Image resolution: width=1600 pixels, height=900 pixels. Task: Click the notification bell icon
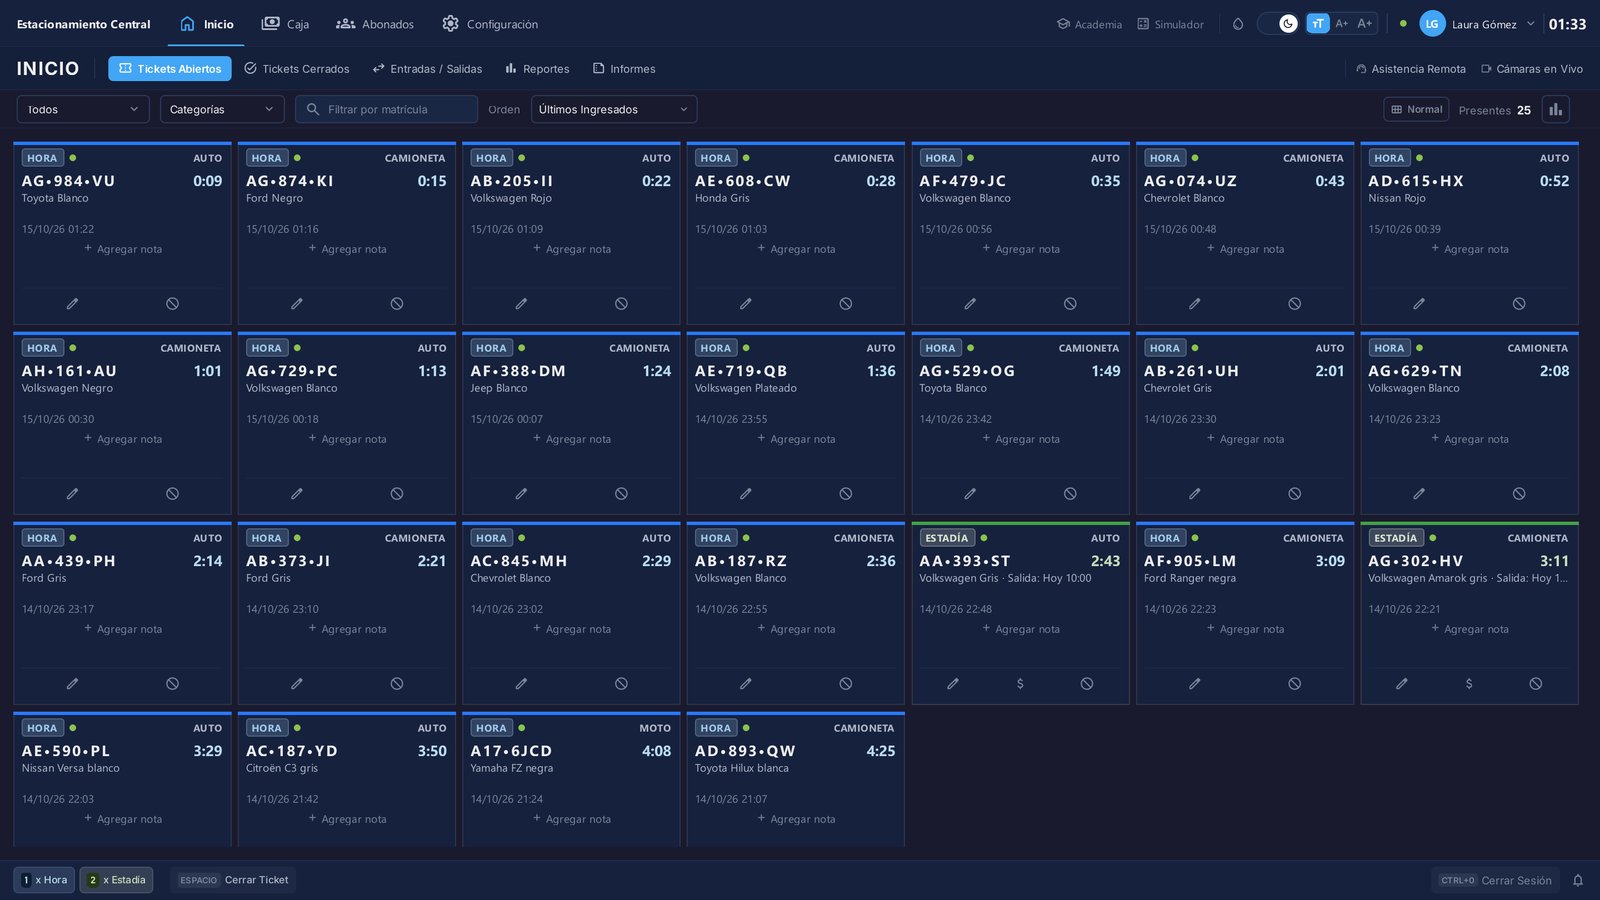(1578, 880)
